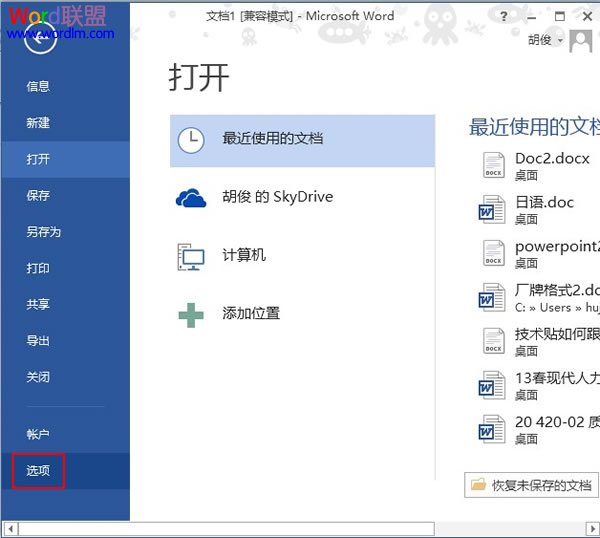Open the 信息 (Info) menu item
The height and width of the screenshot is (538, 600).
38,87
